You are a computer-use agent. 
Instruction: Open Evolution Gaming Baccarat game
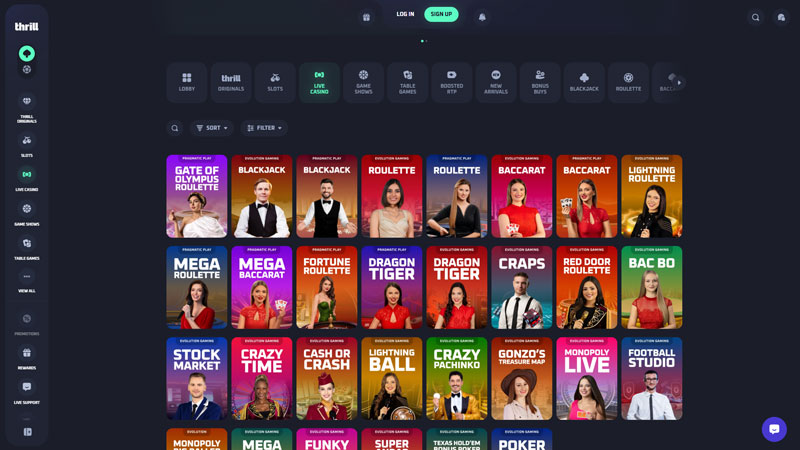click(x=521, y=196)
